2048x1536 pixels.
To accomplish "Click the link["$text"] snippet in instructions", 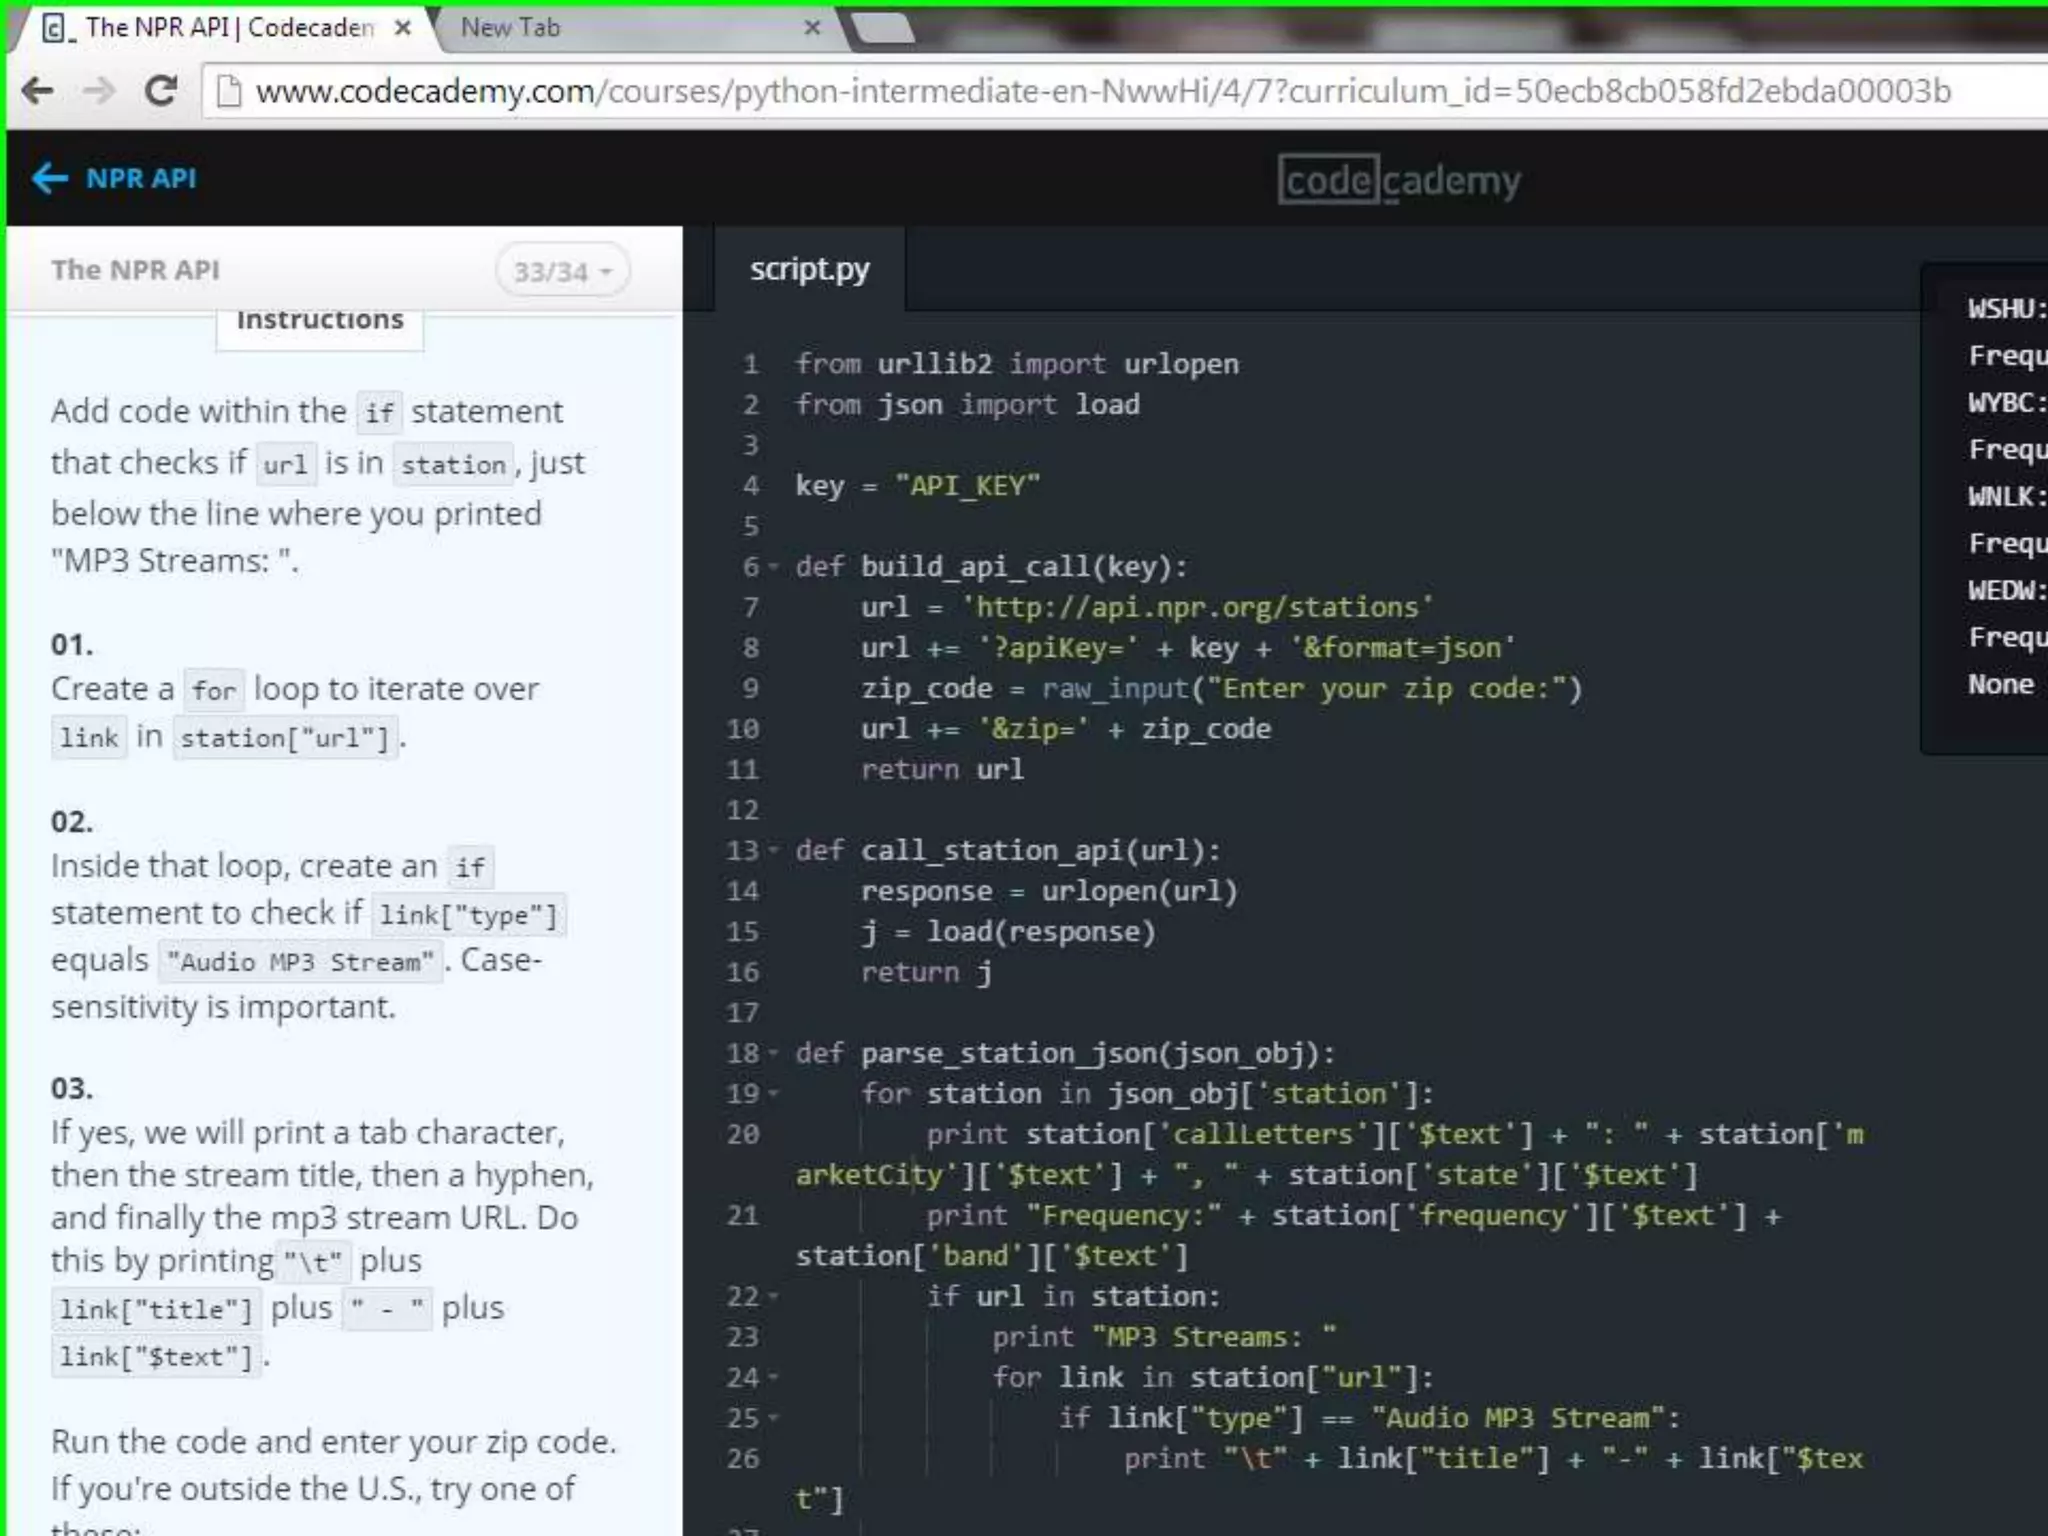I will (x=156, y=1357).
